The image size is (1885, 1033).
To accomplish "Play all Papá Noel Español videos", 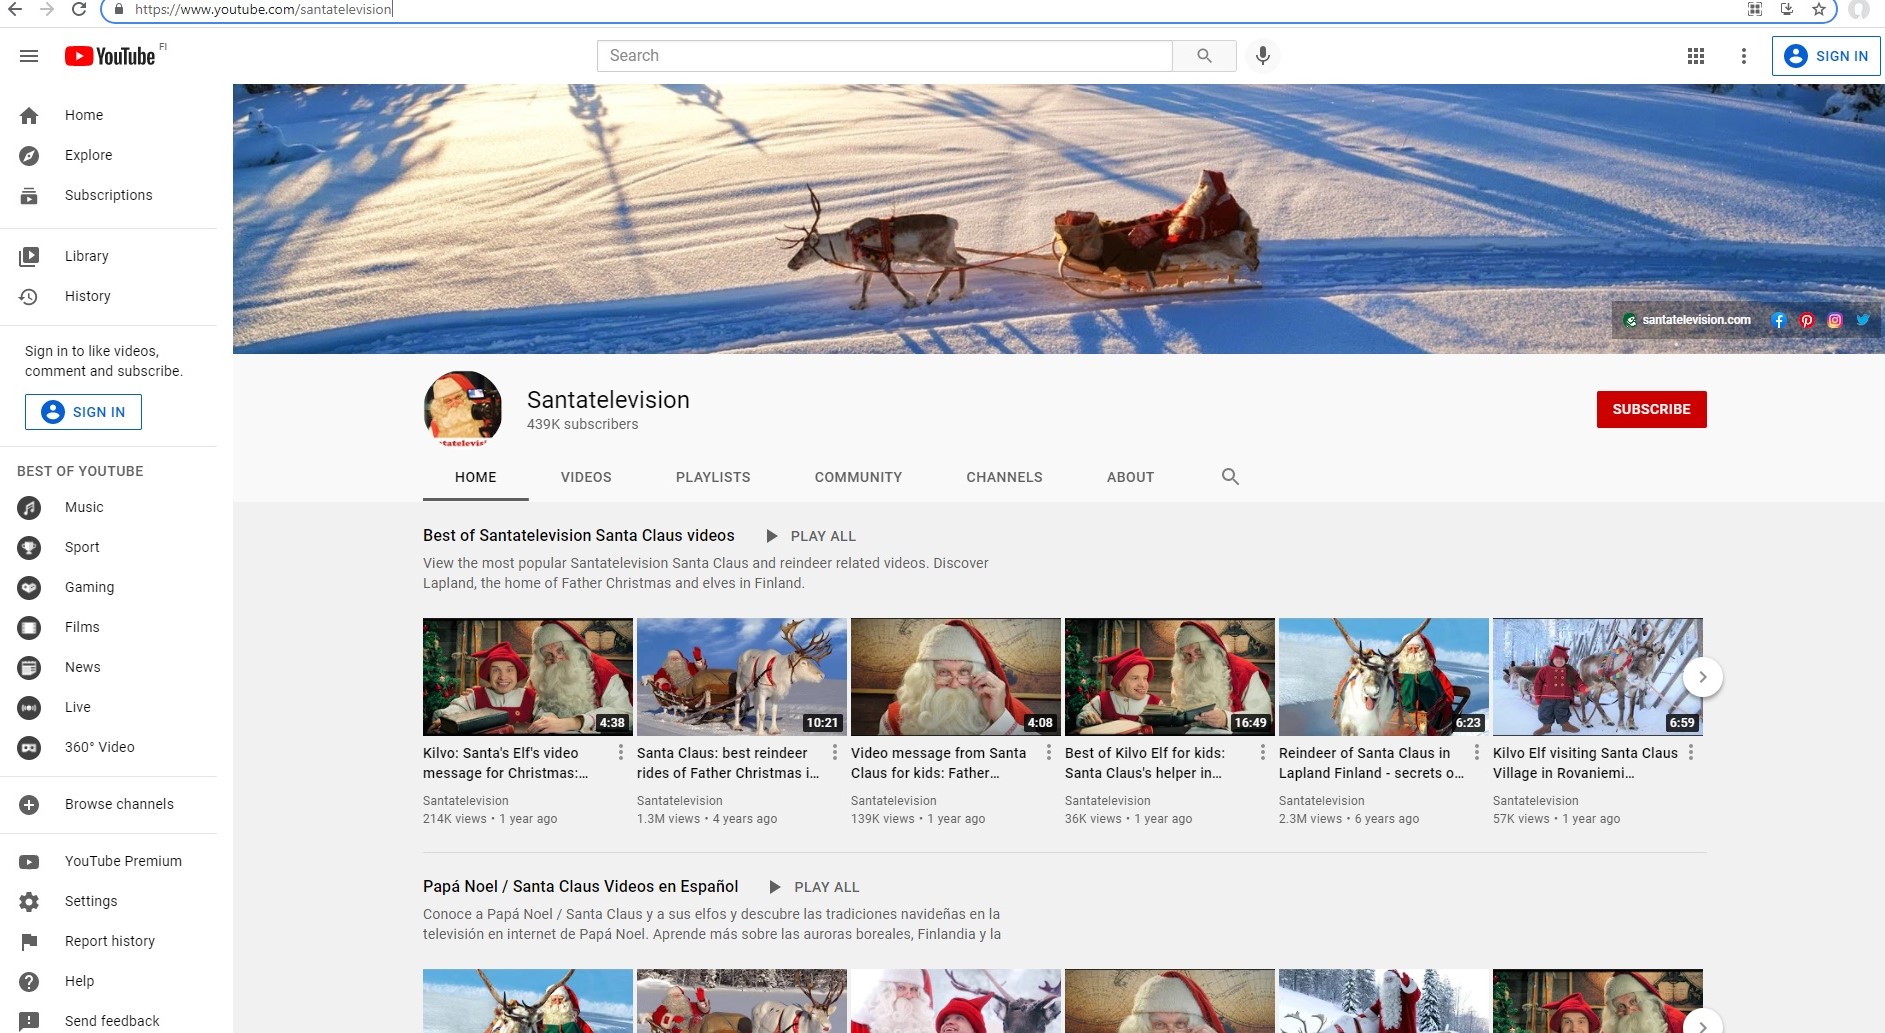I will 814,887.
